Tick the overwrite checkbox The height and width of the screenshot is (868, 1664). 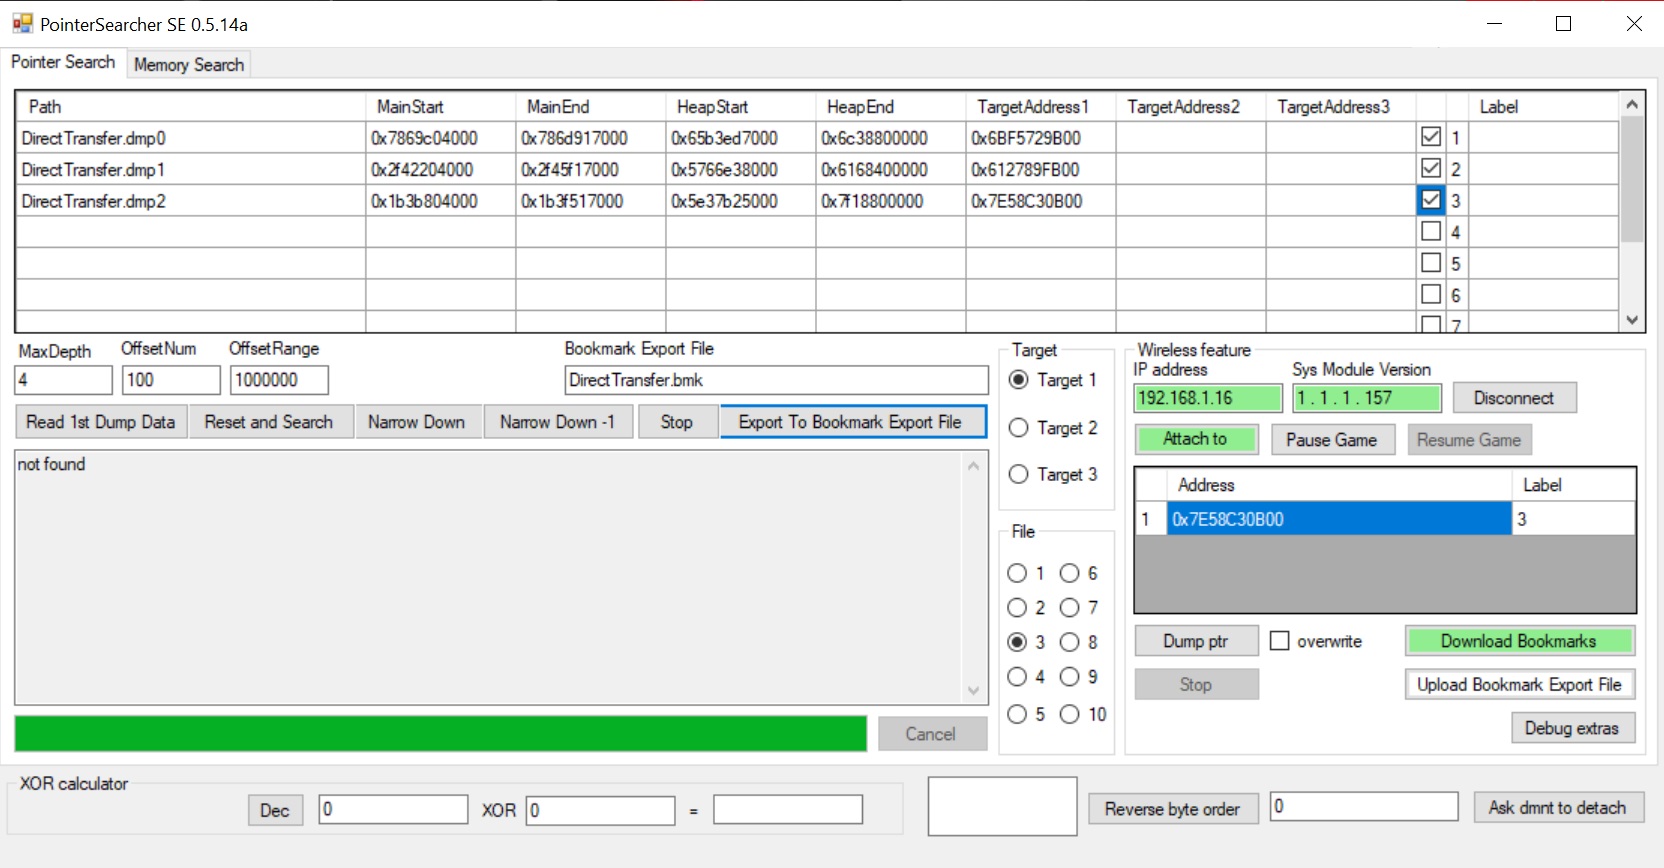1279,641
